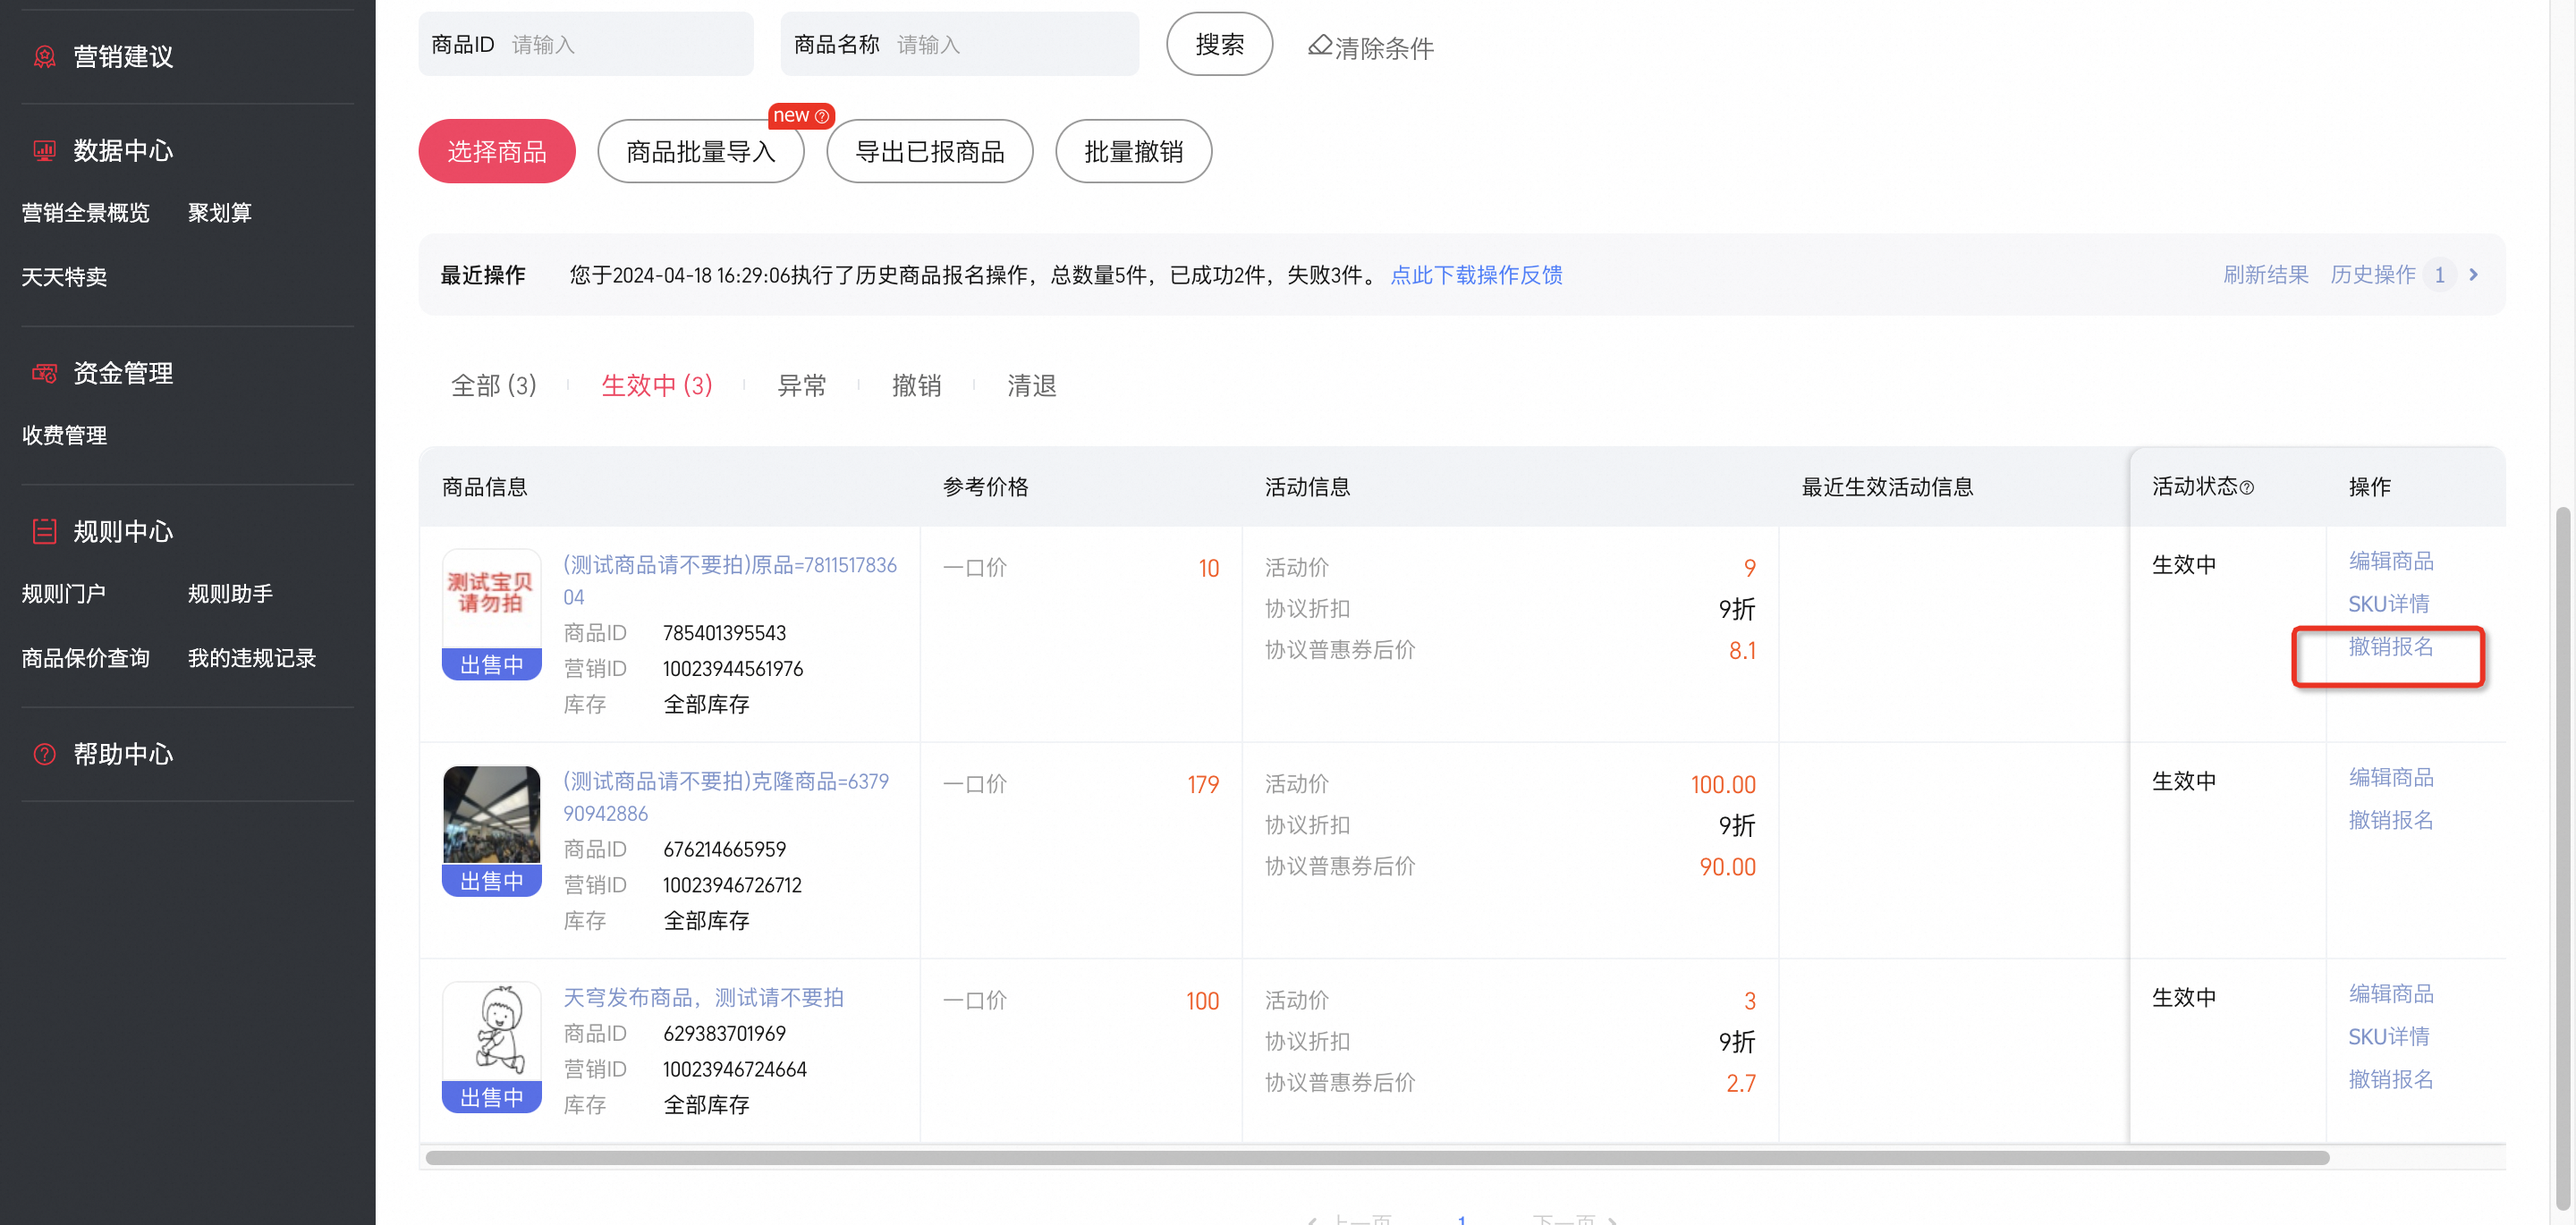Click the 规则中心 document icon

pos(44,532)
